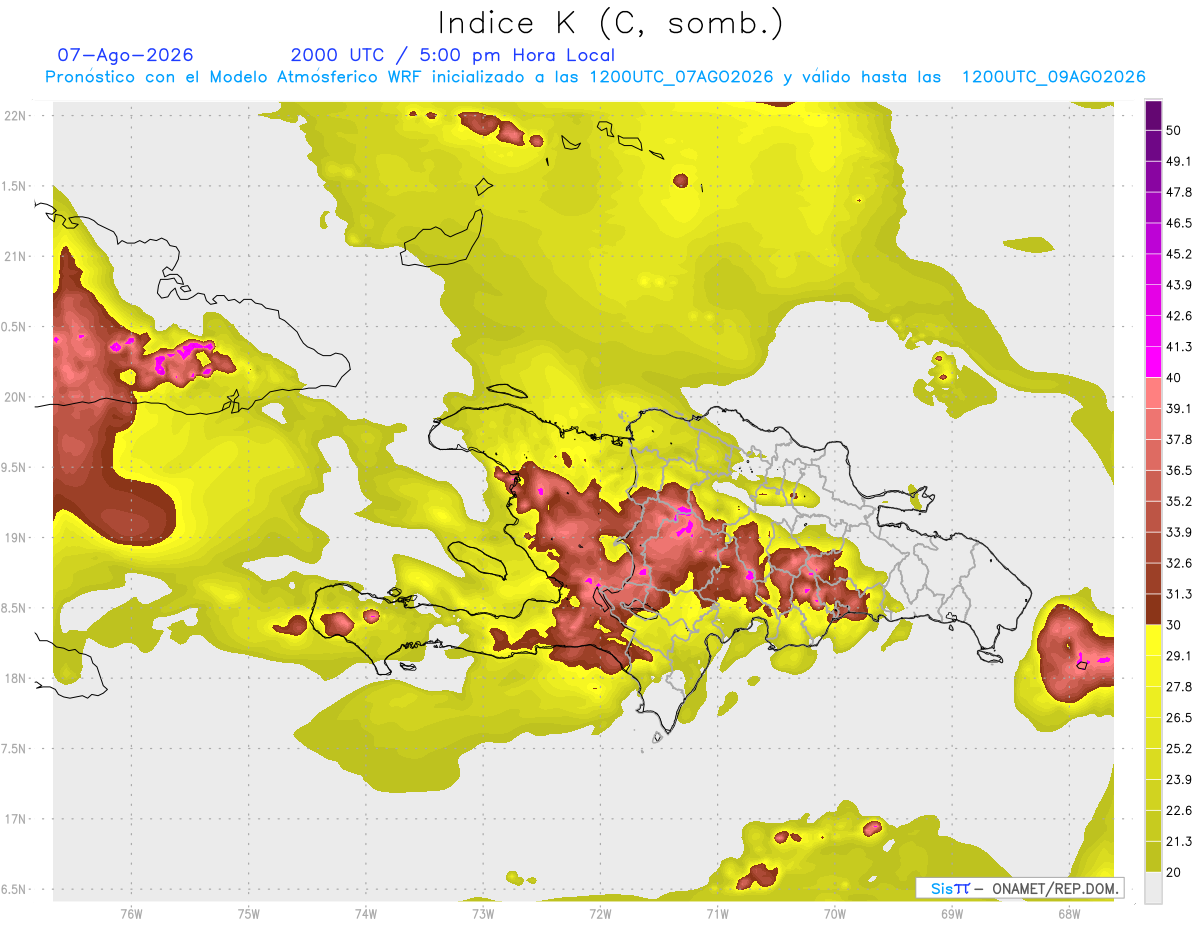Select the "07-Ago-2026" date label
The image size is (1200, 927).
125,55
